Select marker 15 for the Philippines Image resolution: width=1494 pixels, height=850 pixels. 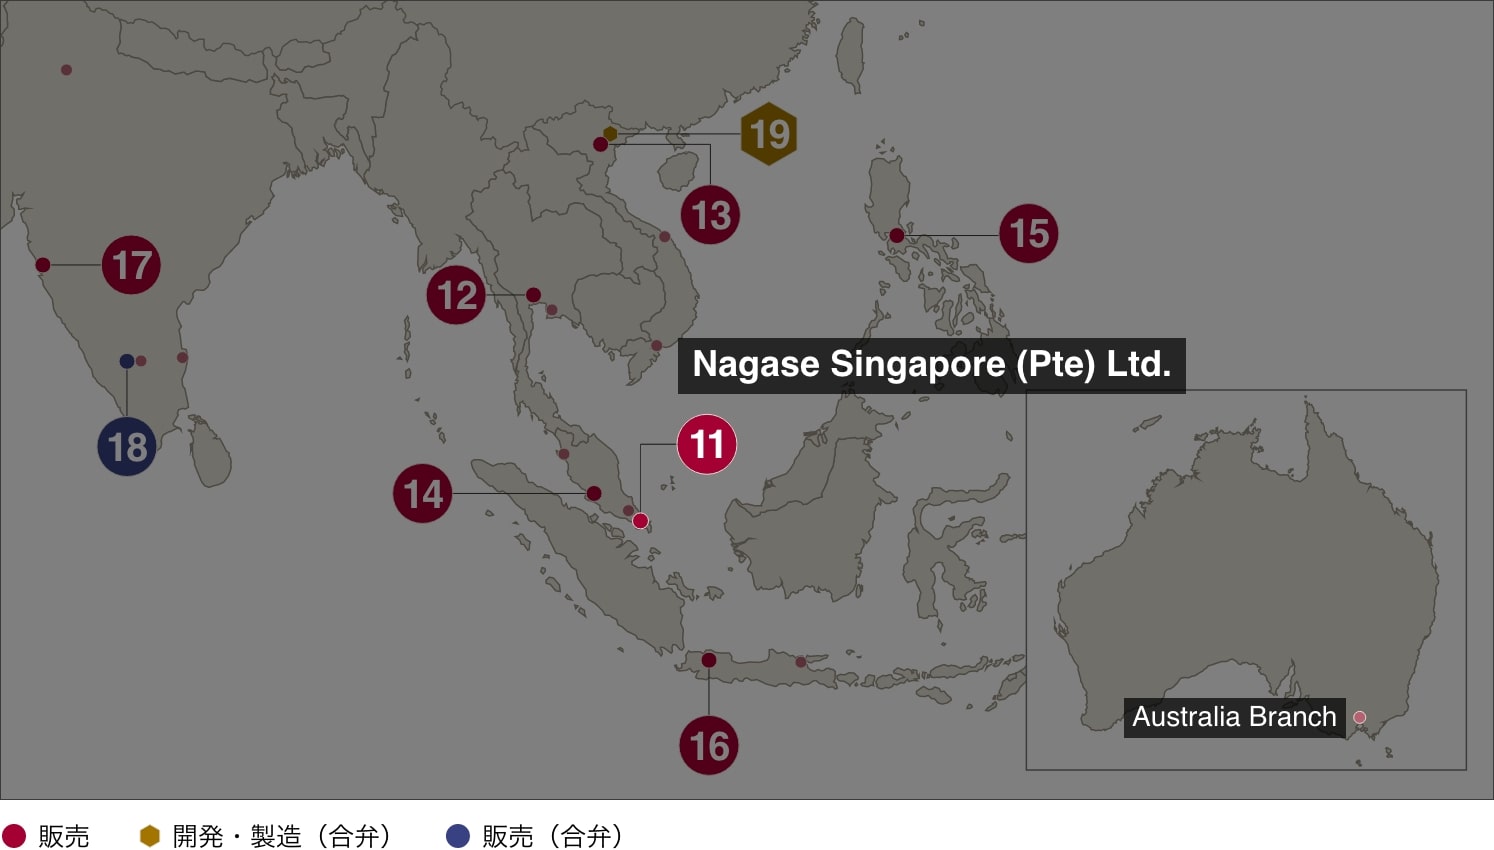pos(1028,234)
